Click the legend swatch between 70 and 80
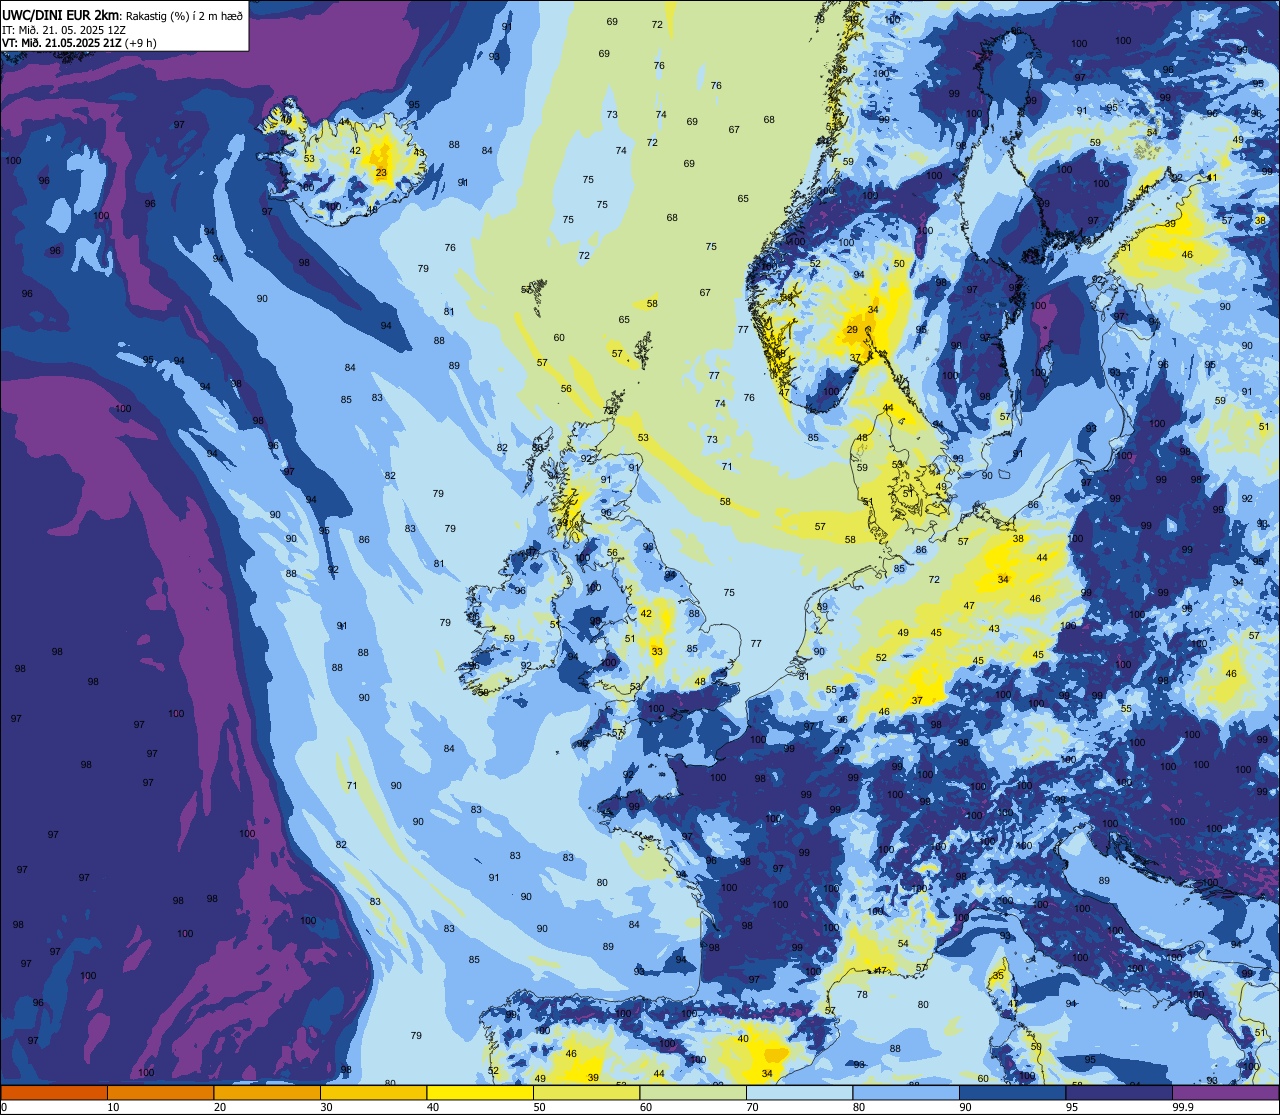 (x=799, y=1093)
